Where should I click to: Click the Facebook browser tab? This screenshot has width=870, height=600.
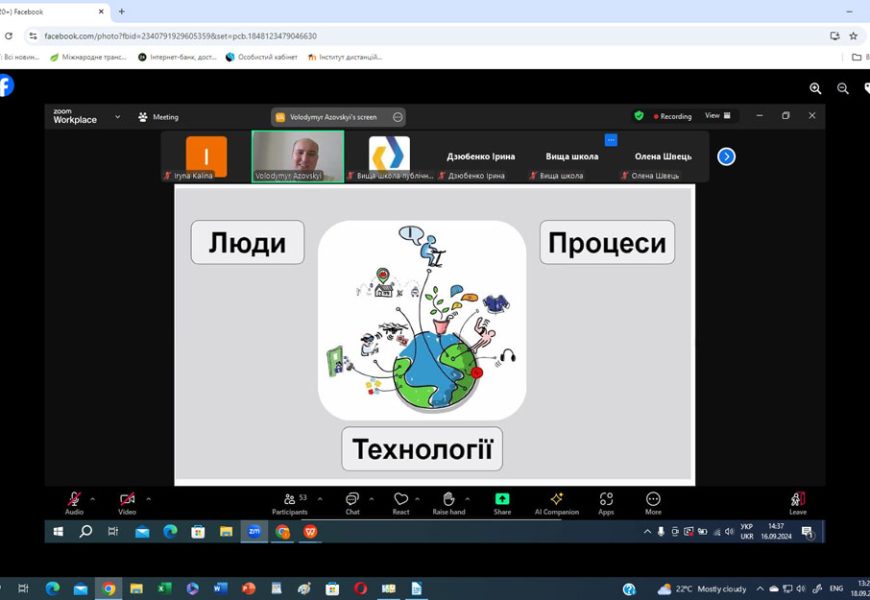[50, 12]
